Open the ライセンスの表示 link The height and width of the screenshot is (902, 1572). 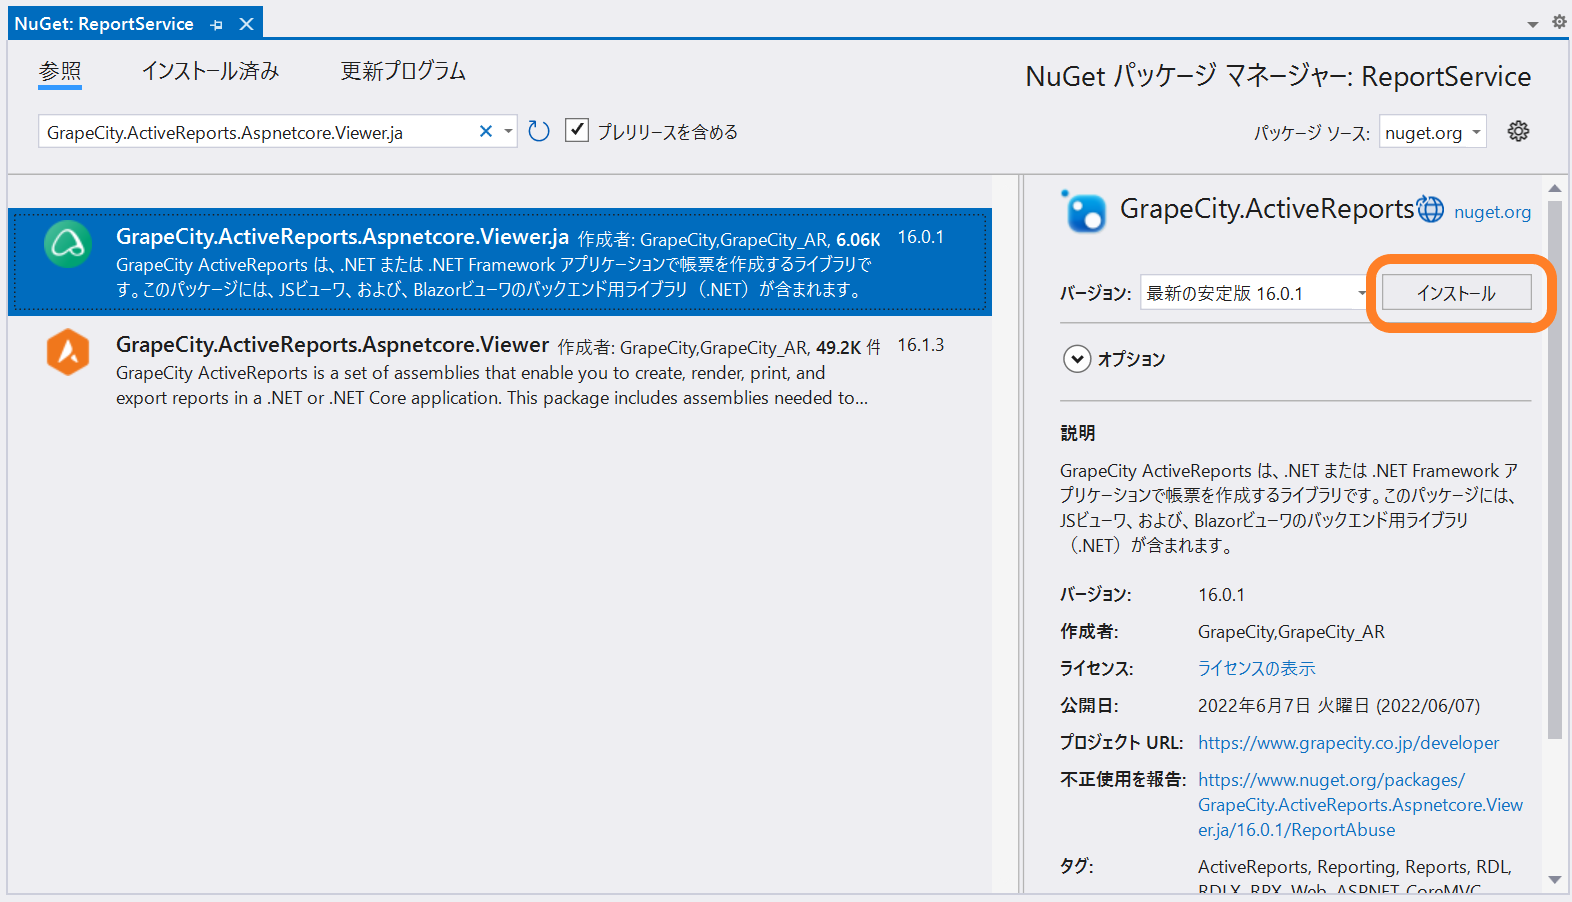coord(1257,668)
